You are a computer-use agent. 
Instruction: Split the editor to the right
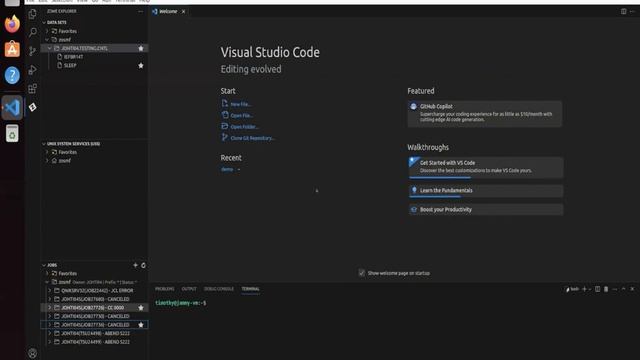click(623, 11)
